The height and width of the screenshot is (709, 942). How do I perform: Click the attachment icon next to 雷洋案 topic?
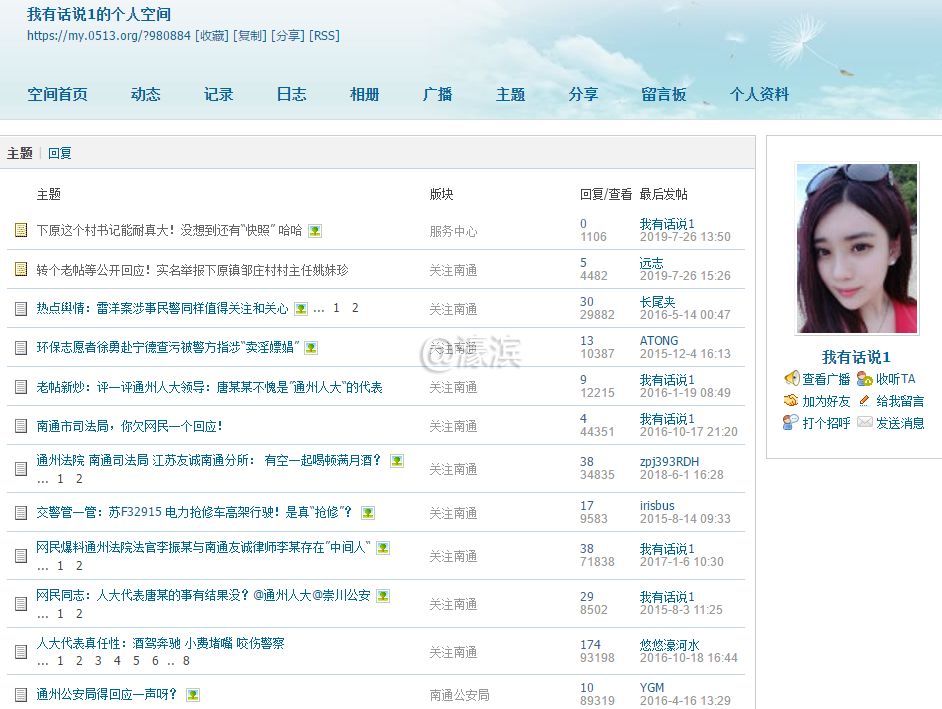tap(300, 308)
